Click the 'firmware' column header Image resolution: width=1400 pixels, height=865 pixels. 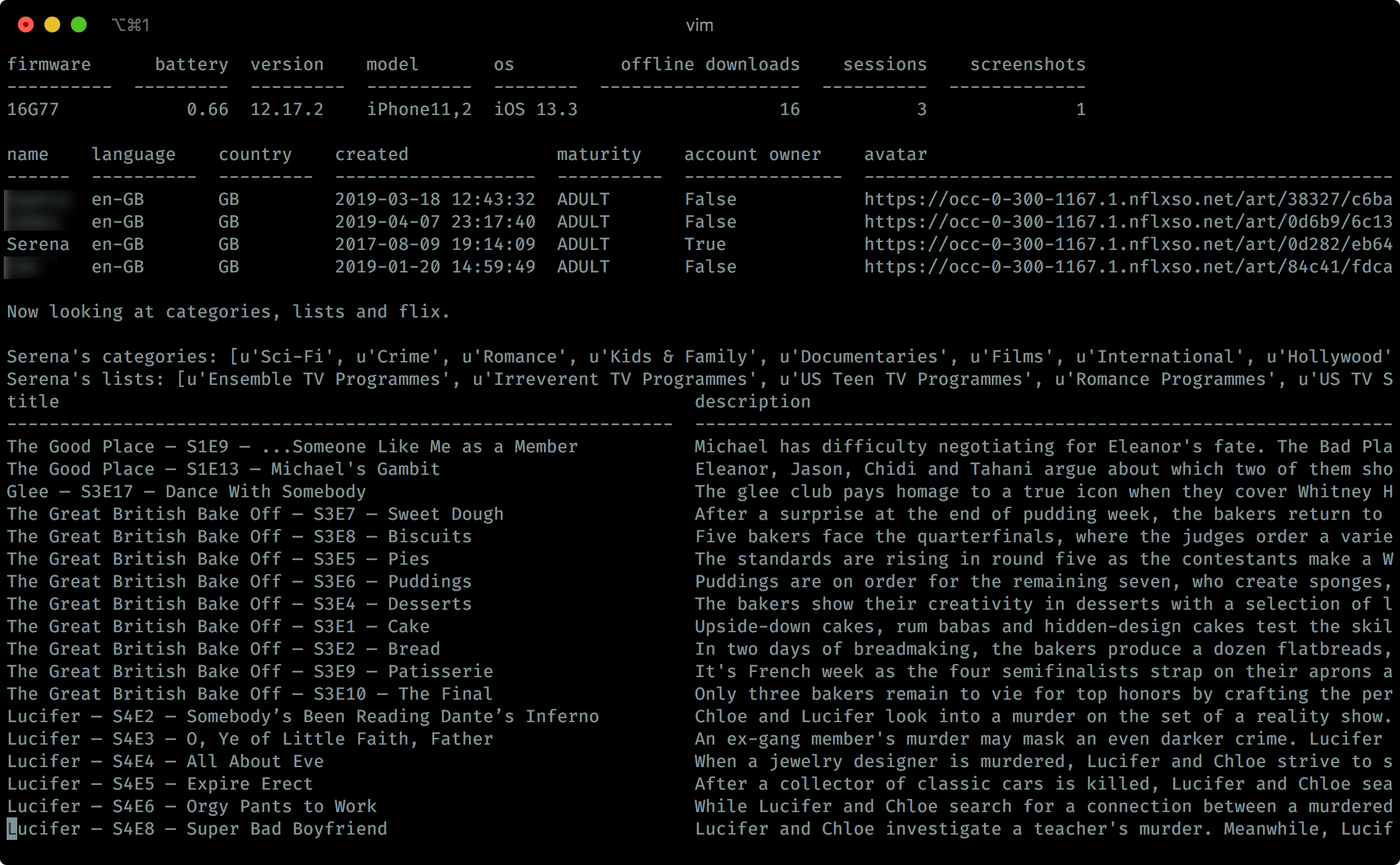pos(49,64)
